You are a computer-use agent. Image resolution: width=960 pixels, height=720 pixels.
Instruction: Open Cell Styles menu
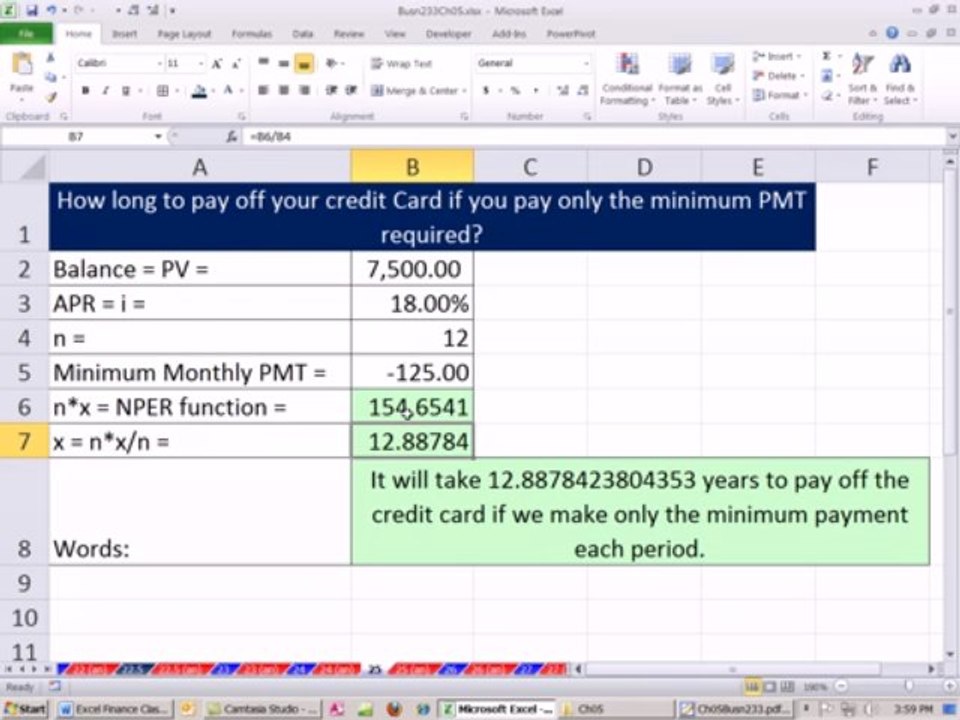723,78
